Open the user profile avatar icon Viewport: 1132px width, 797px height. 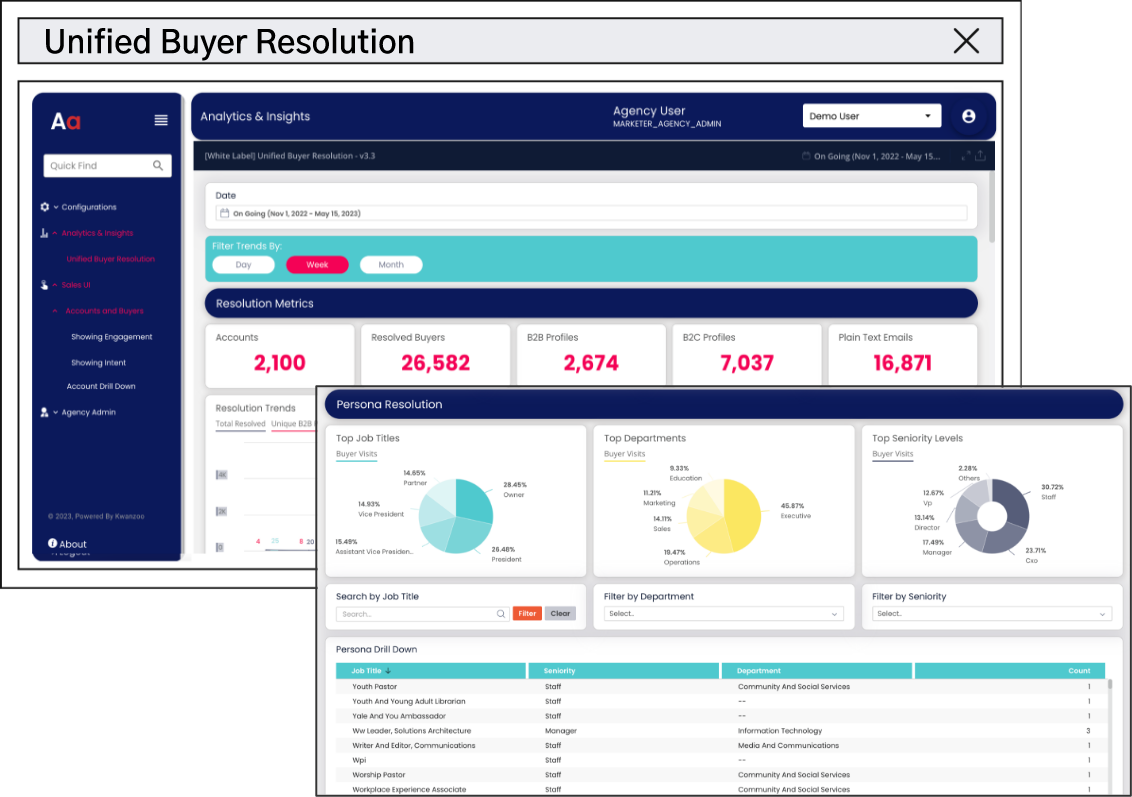968,116
